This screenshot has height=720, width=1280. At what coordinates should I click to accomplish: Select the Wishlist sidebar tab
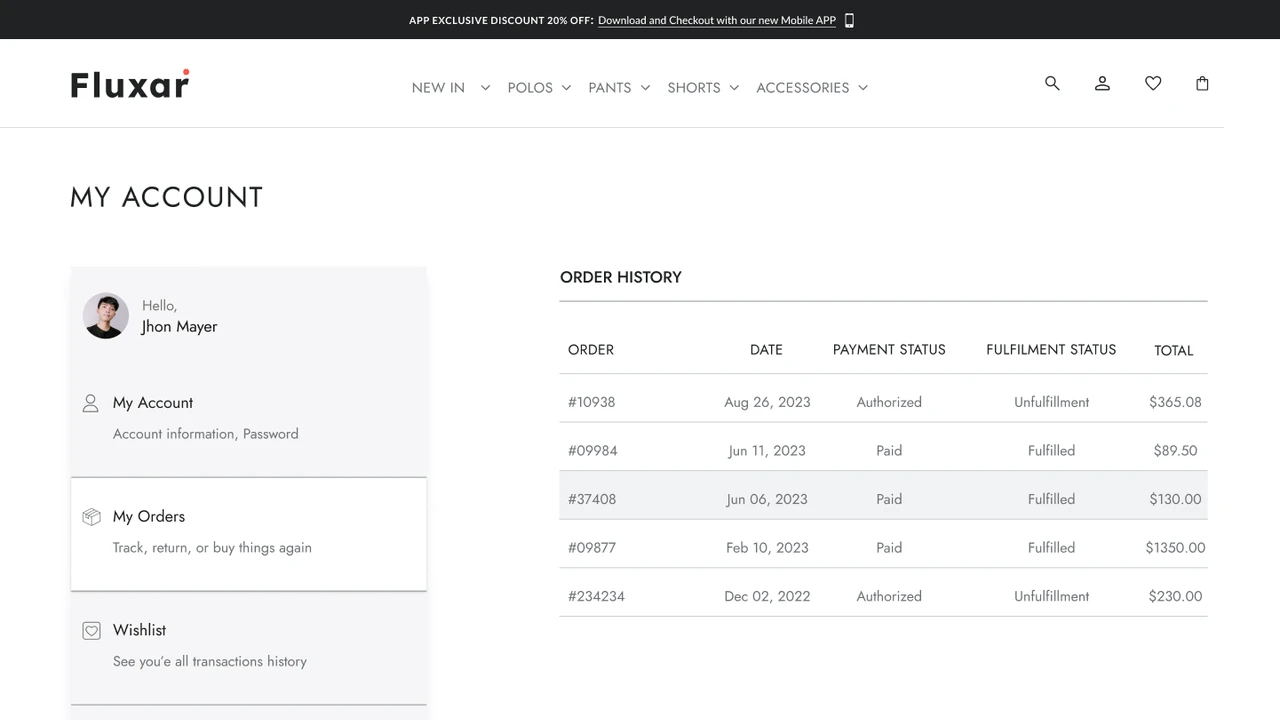pos(249,648)
